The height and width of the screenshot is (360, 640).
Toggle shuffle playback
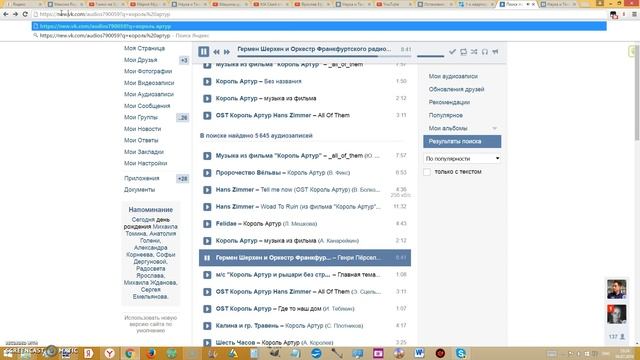tap(474, 52)
